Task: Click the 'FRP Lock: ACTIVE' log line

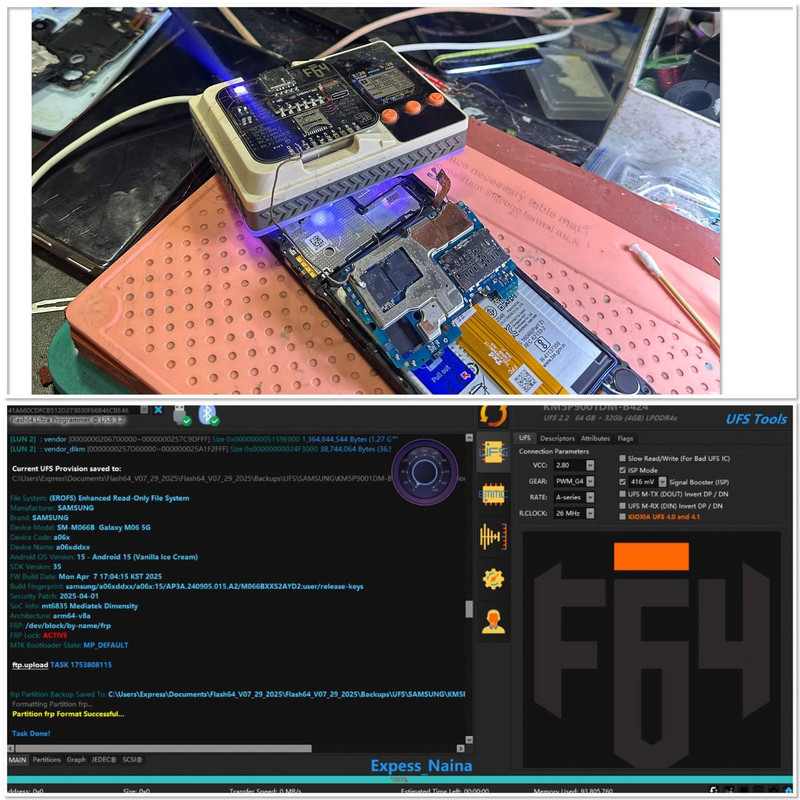Action: 39,635
